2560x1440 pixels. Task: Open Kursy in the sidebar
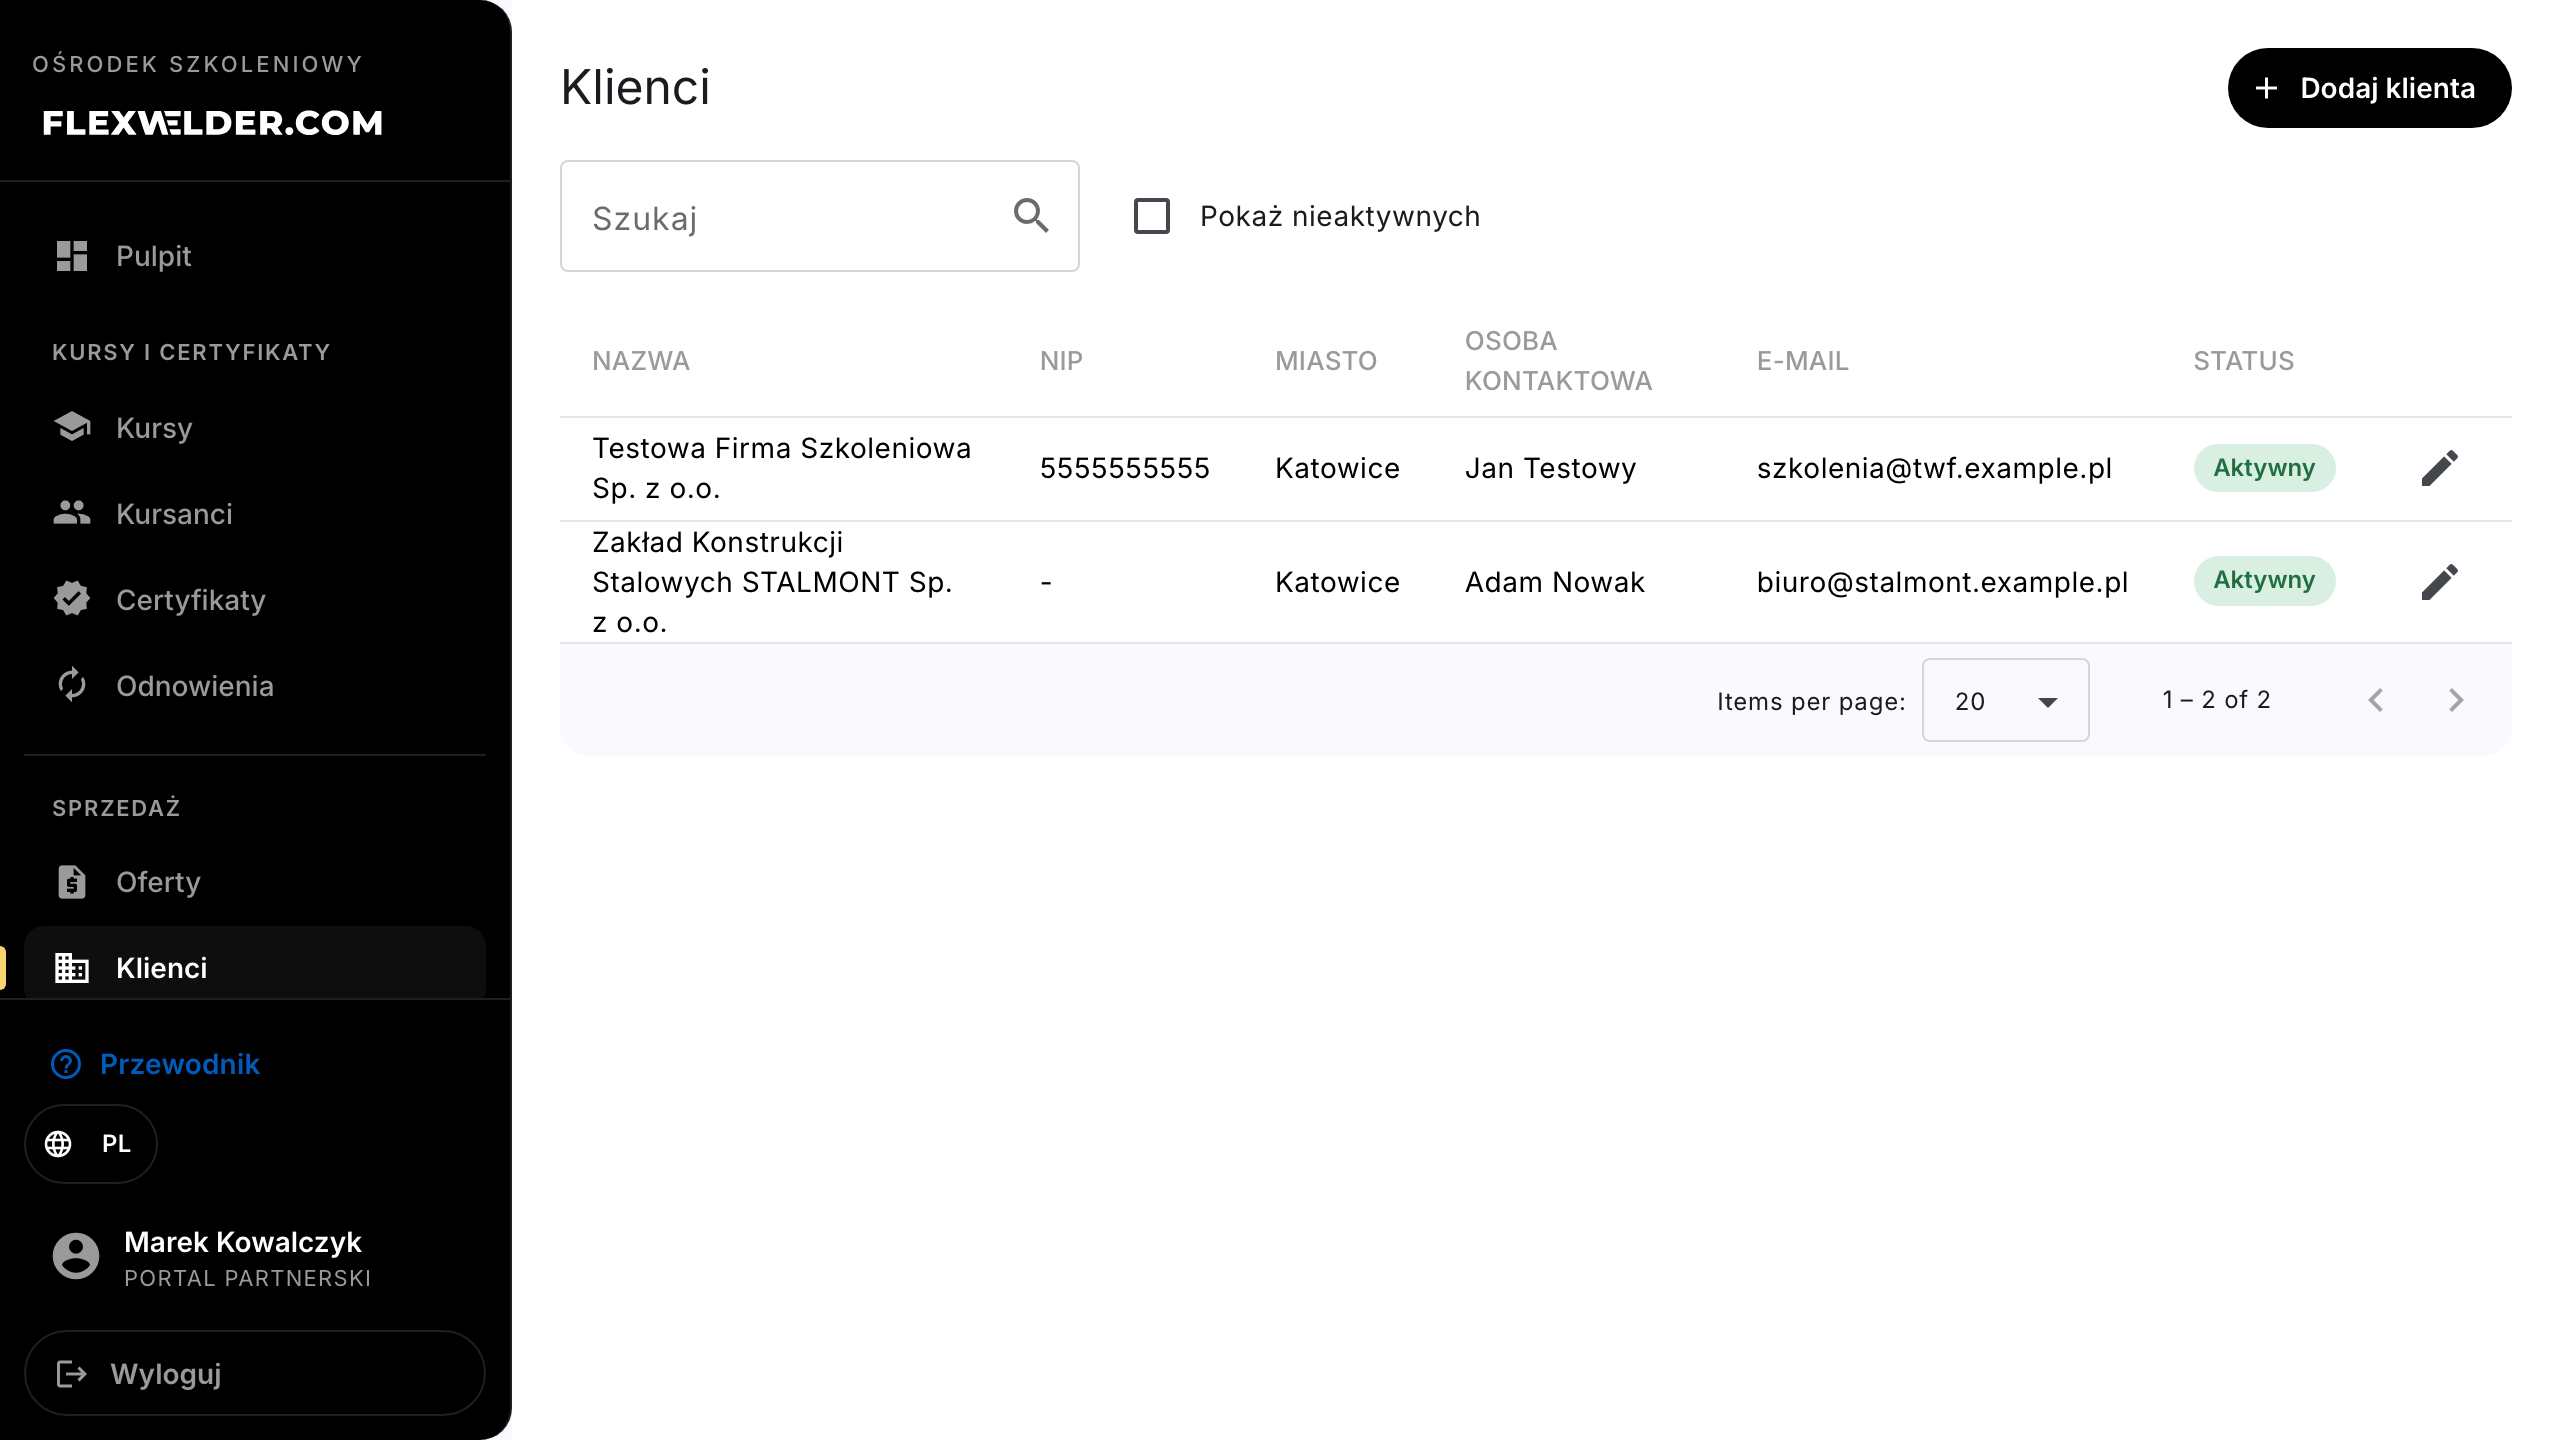coord(255,428)
